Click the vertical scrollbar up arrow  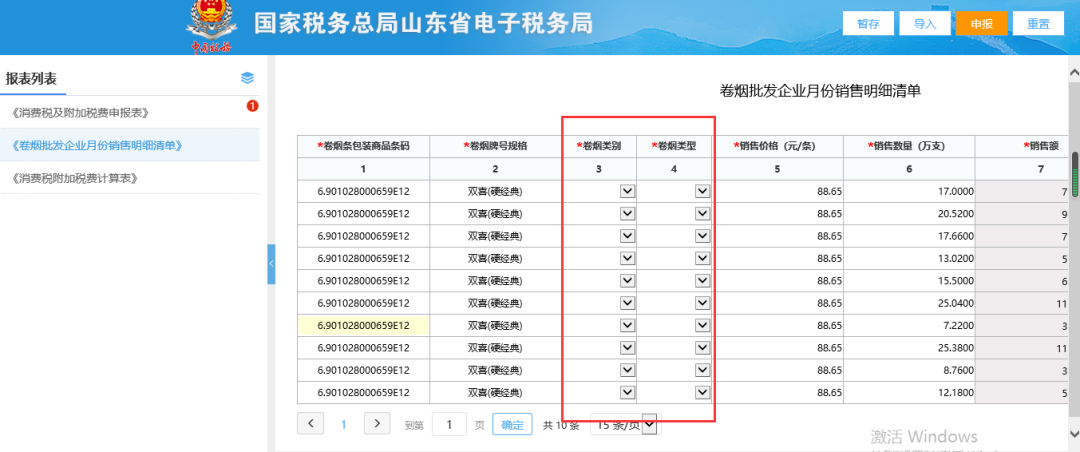[x=1074, y=72]
